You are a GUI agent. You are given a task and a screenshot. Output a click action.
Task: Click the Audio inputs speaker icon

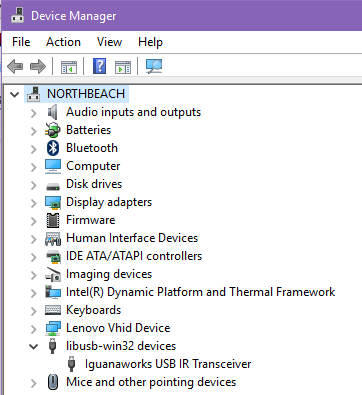tap(53, 112)
